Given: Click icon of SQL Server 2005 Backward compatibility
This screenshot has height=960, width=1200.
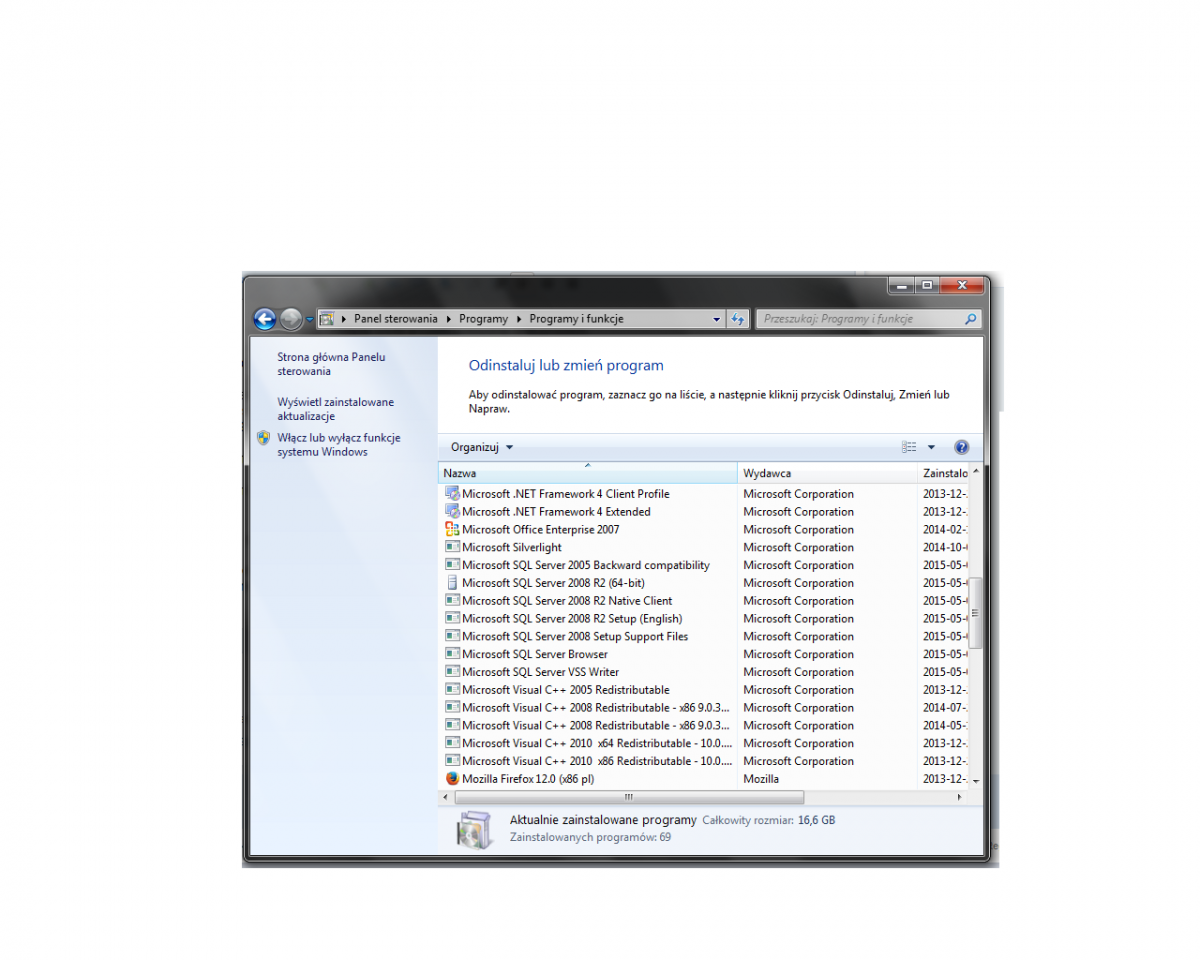Looking at the screenshot, I should (x=452, y=565).
